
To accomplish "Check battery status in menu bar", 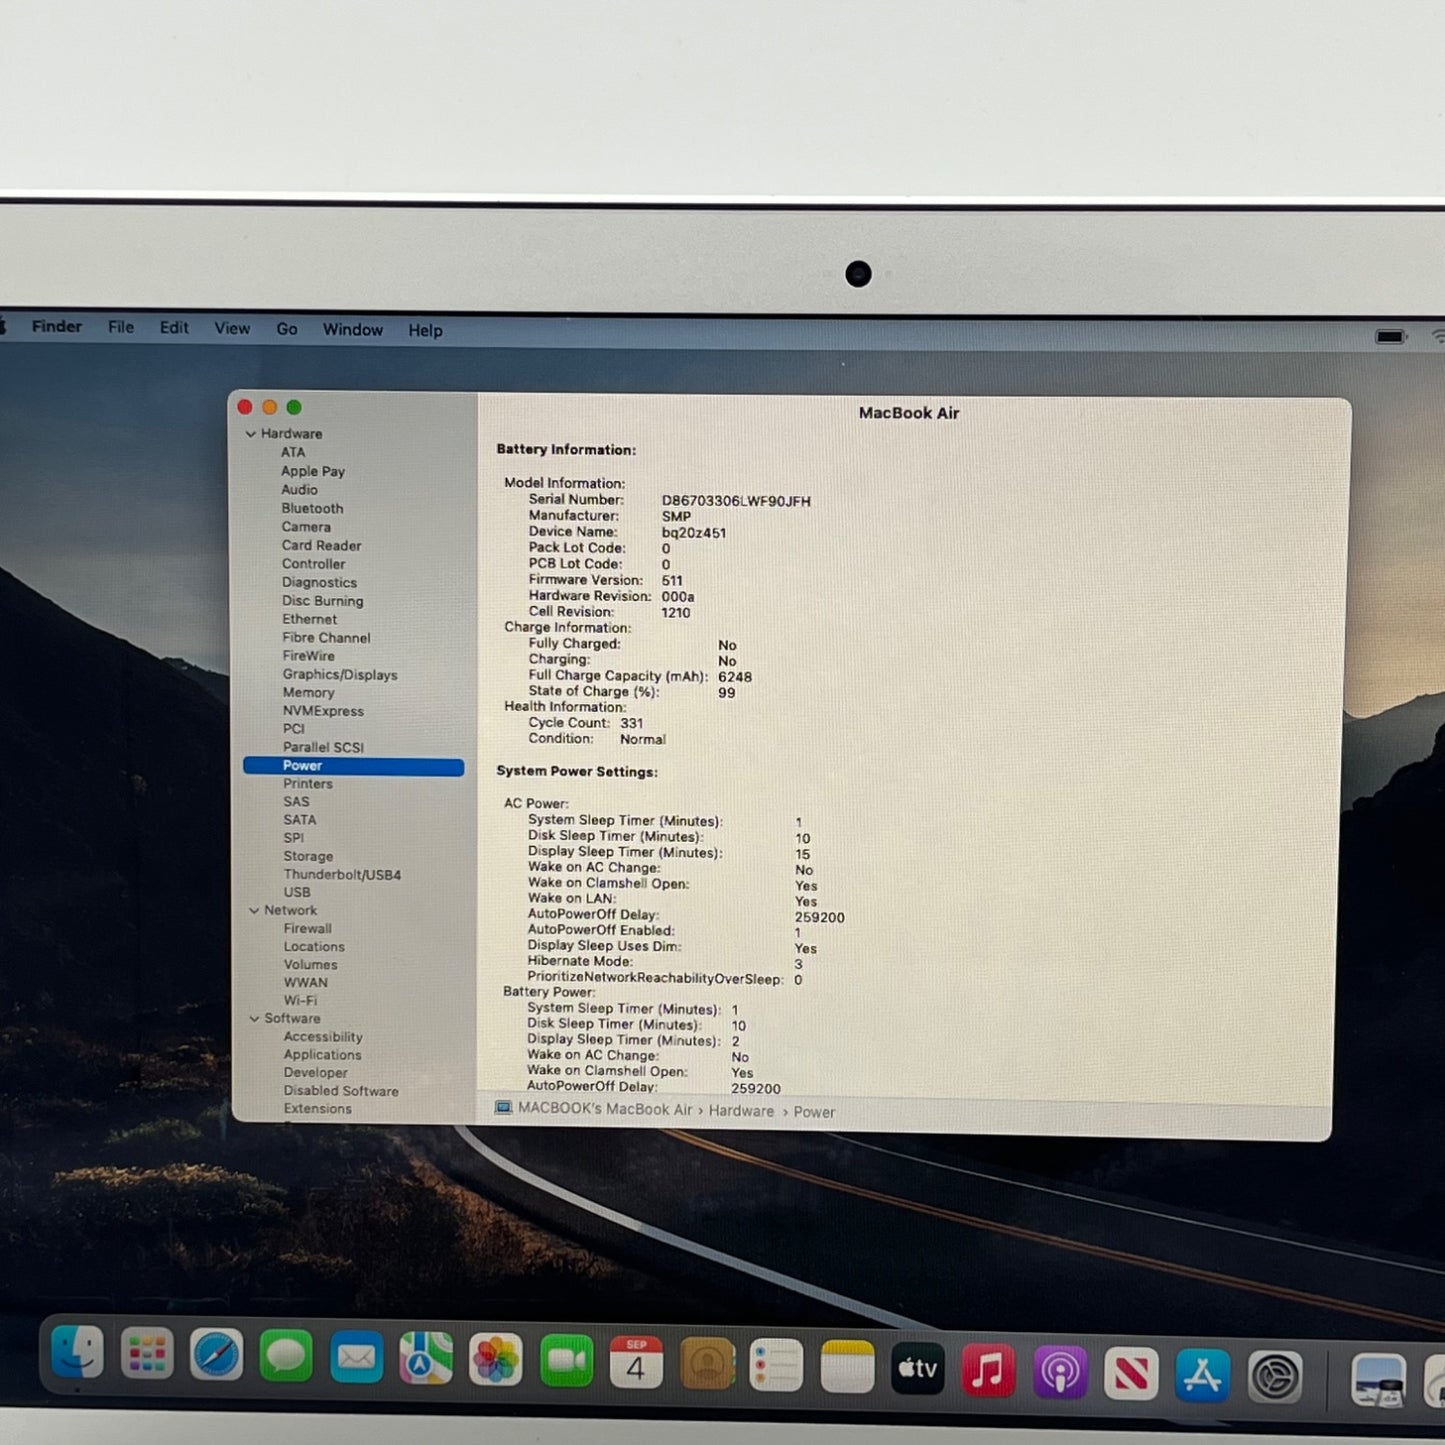I will [1391, 337].
